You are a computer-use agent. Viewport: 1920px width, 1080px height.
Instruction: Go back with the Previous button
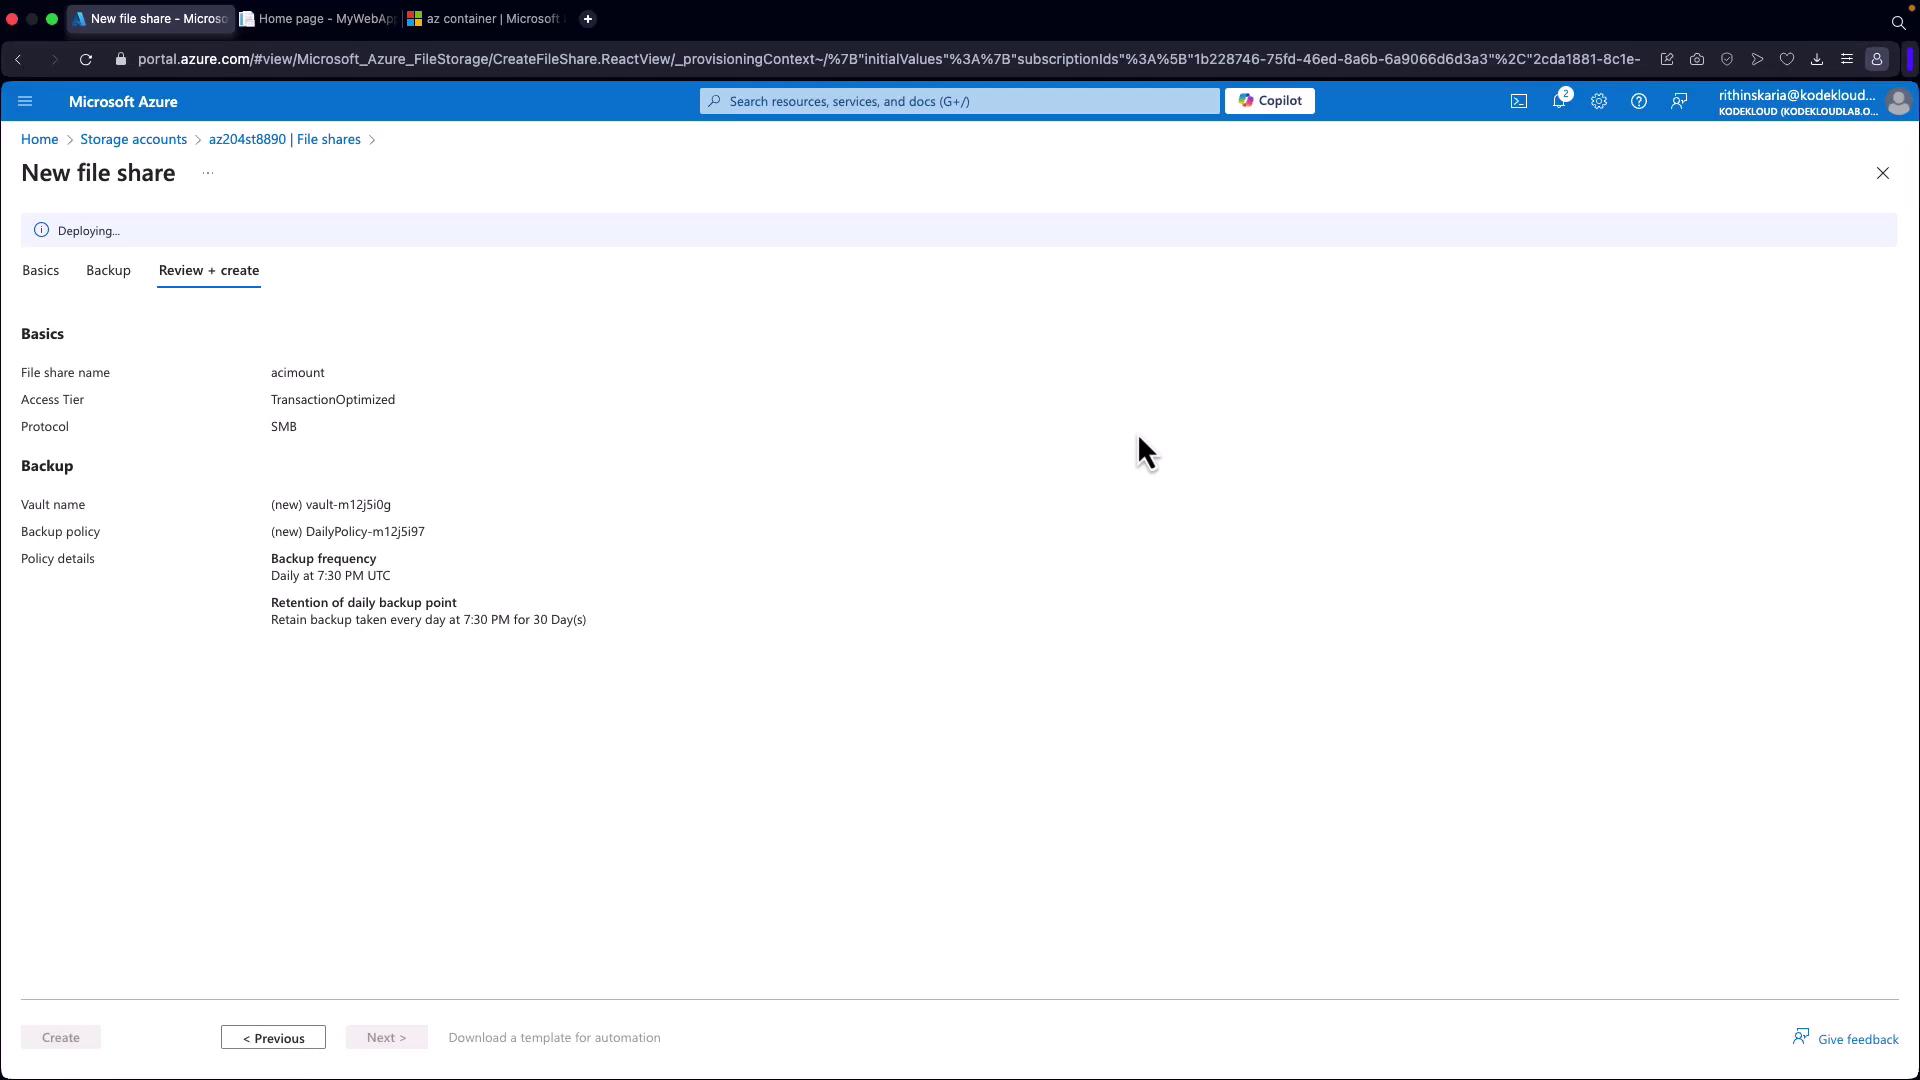(x=273, y=1038)
